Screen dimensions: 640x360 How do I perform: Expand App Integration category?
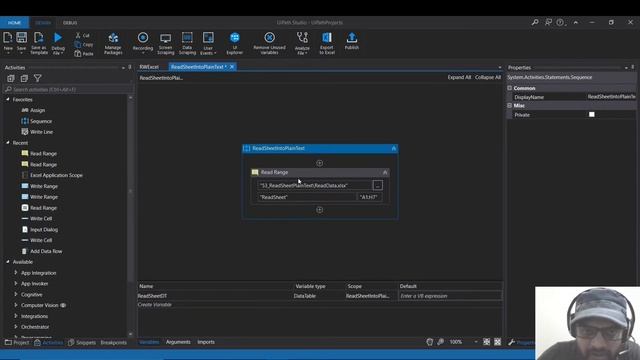click(x=16, y=273)
